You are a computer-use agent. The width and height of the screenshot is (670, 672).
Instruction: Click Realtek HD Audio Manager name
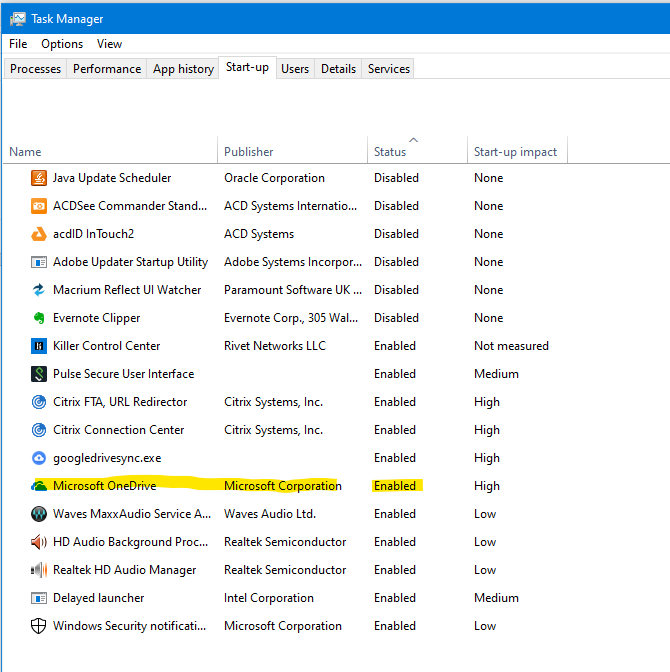(124, 570)
